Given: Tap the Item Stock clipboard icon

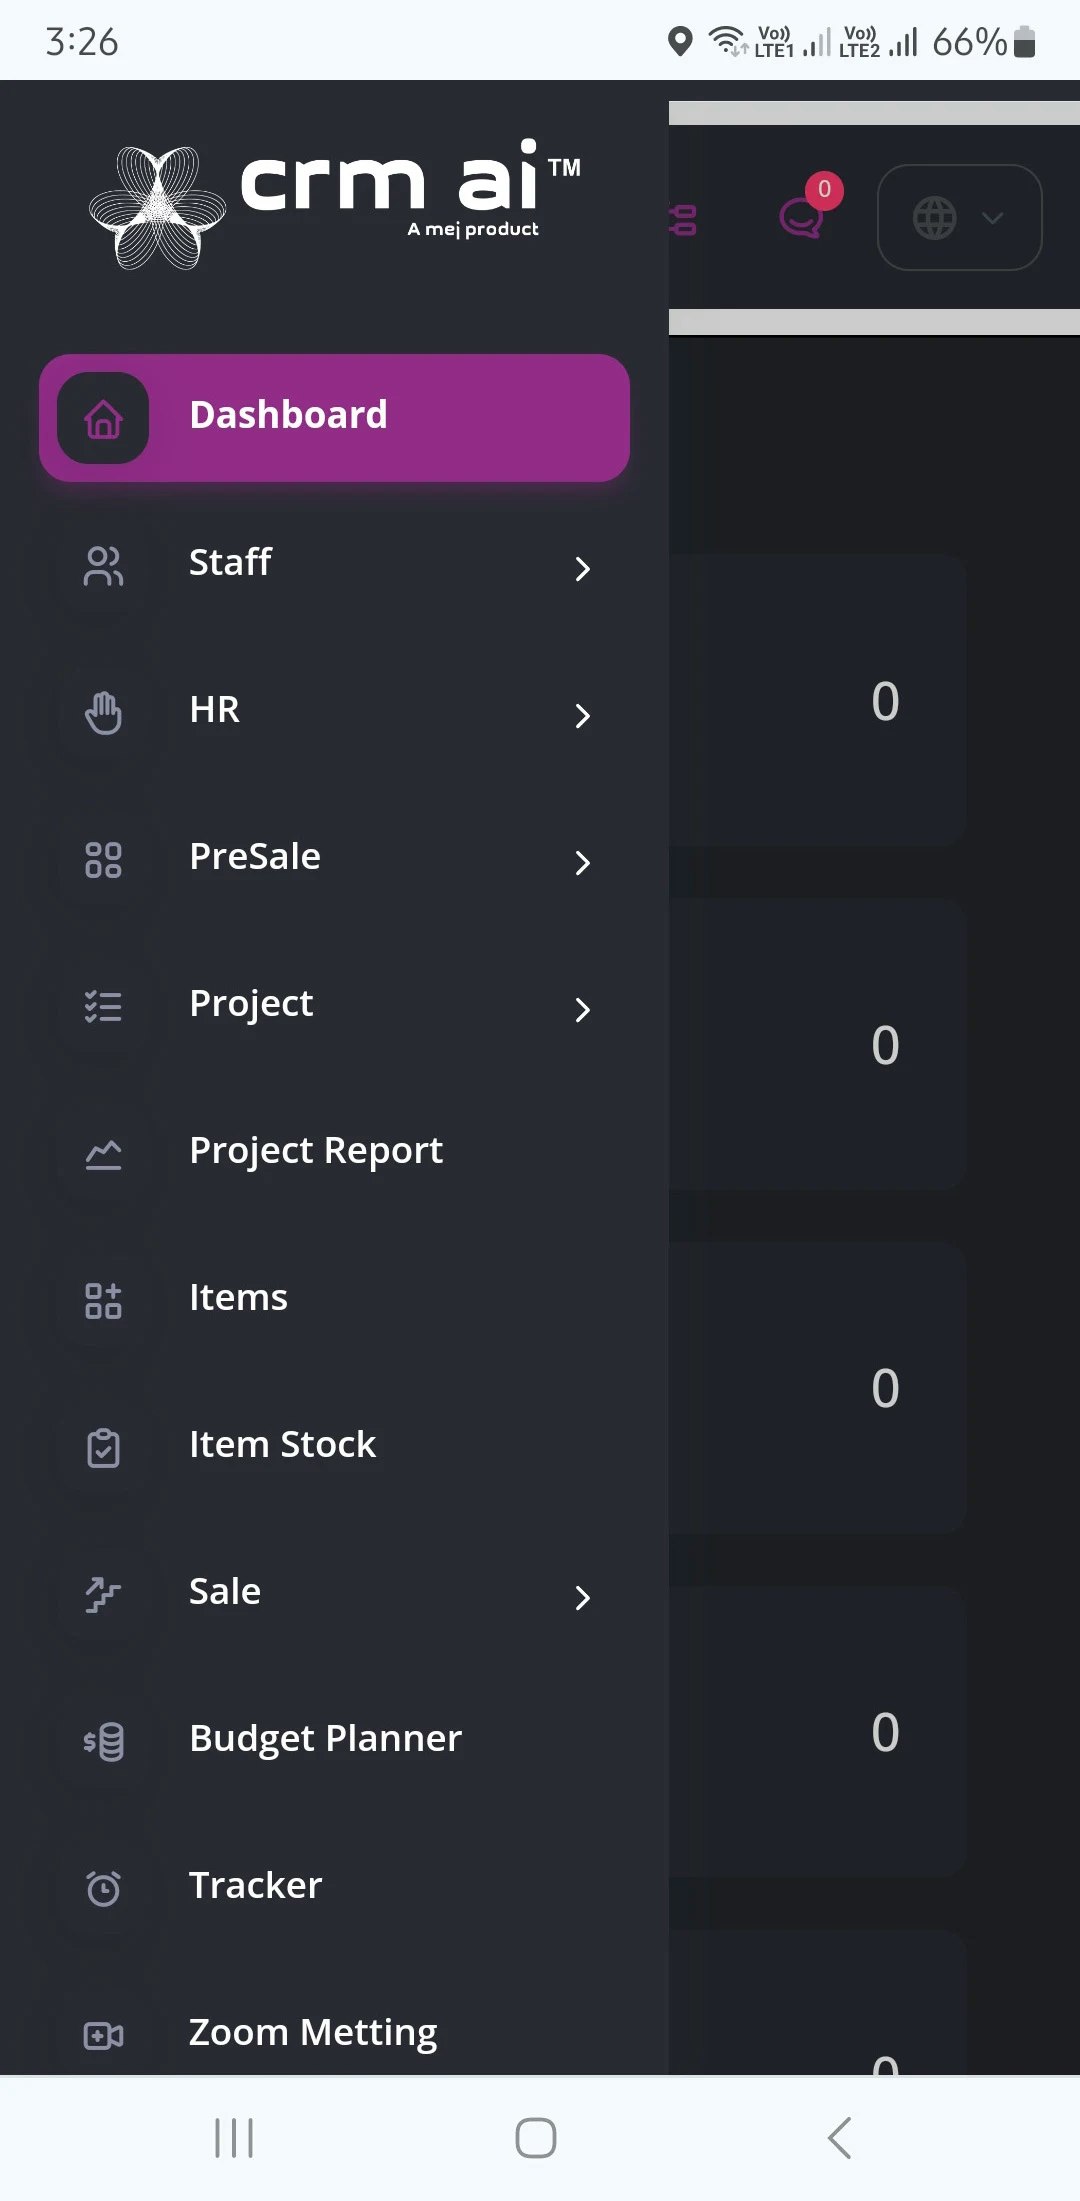Looking at the screenshot, I should (103, 1448).
